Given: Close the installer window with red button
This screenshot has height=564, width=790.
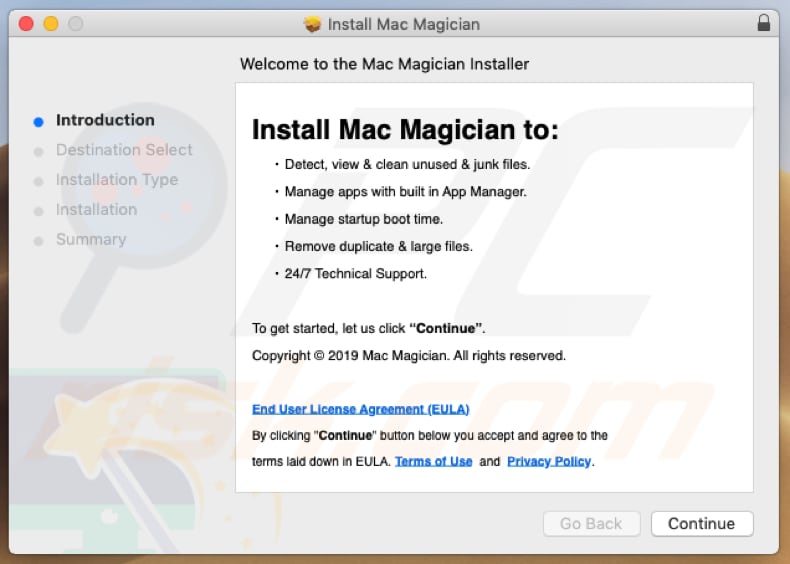Looking at the screenshot, I should (26, 24).
